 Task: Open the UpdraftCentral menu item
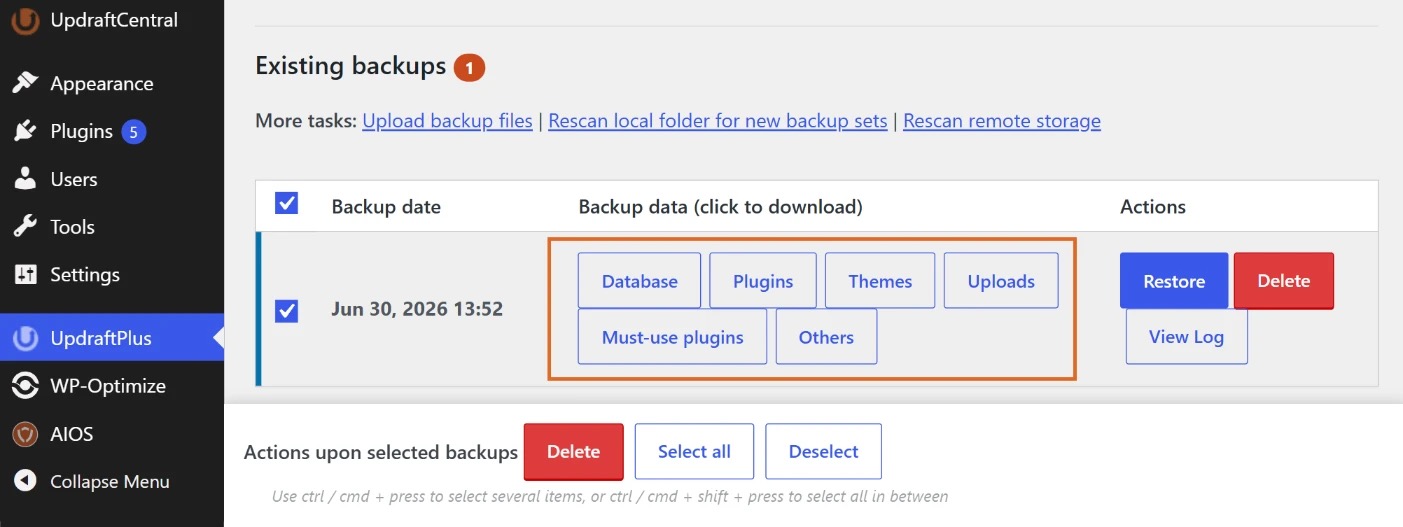[112, 20]
